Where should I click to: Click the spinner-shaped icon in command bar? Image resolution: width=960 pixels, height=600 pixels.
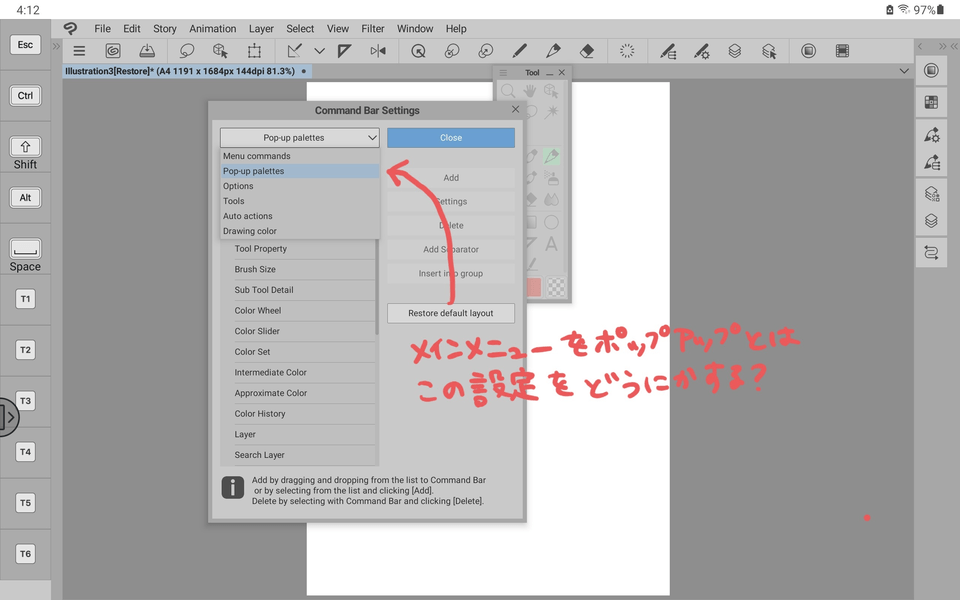tap(627, 51)
